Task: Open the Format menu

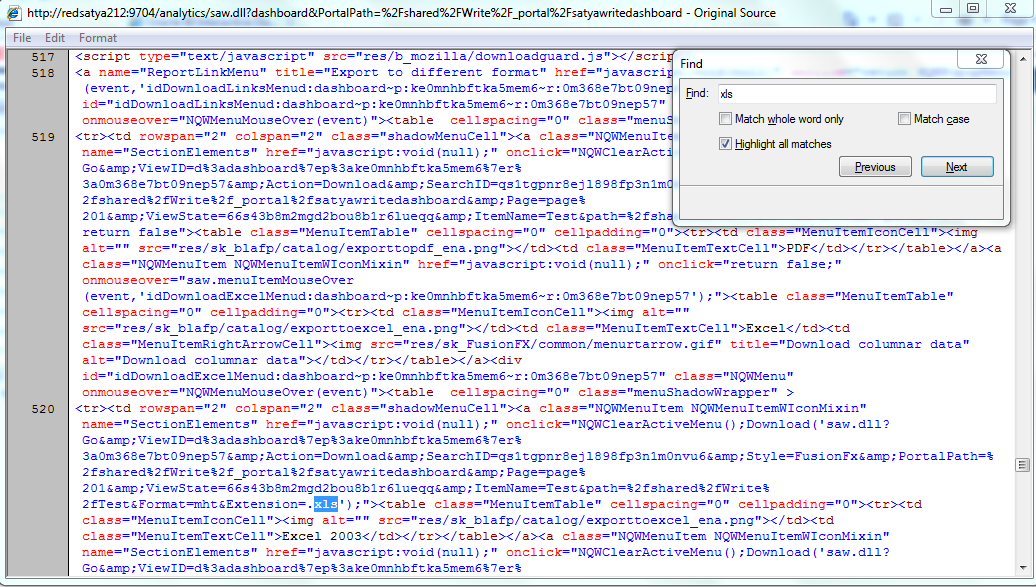Action: (x=98, y=38)
